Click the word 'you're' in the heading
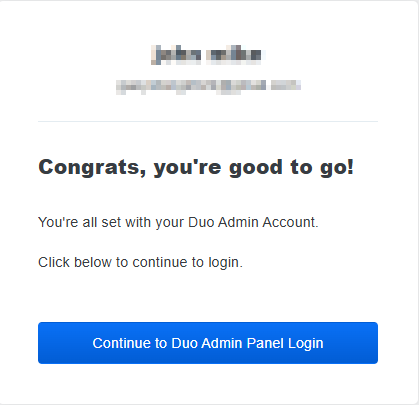Screen dimensions: 419x405 tap(188, 167)
